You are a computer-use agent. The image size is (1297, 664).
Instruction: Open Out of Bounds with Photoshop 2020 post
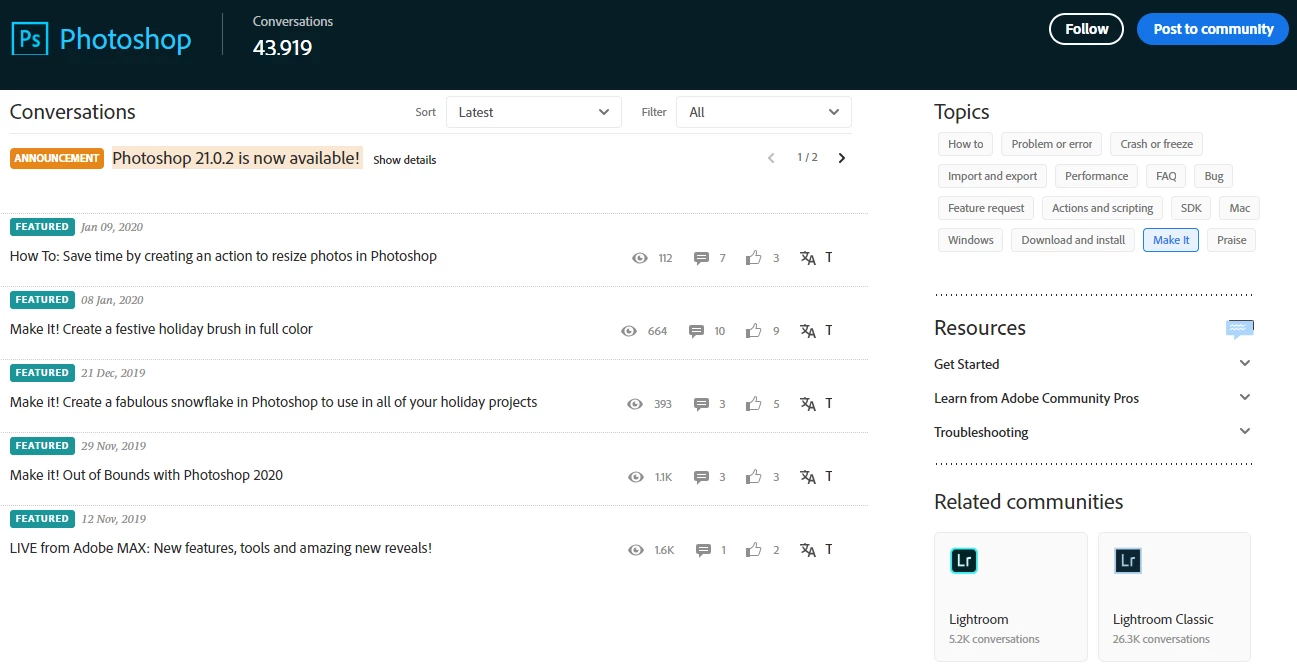pyautogui.click(x=146, y=475)
